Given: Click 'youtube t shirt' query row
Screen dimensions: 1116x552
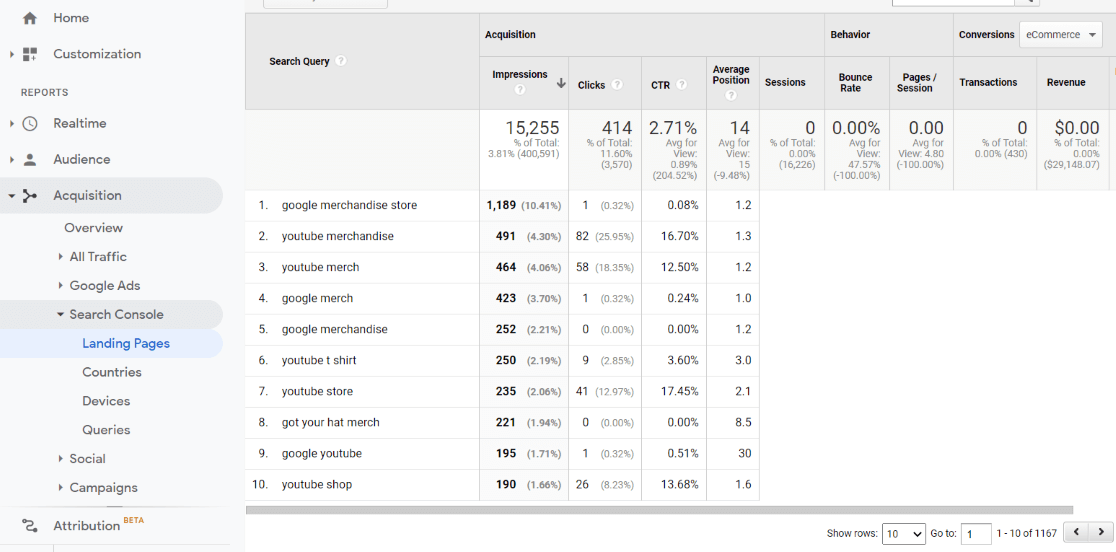Looking at the screenshot, I should pos(319,361).
